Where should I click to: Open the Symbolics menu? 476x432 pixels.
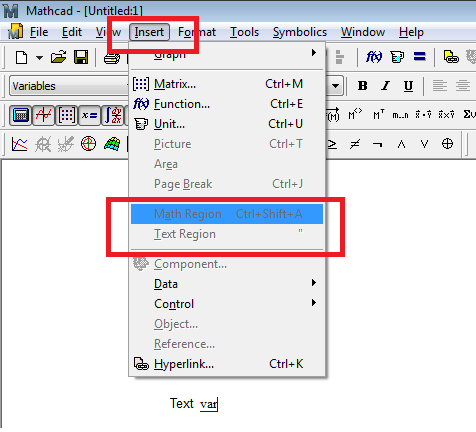[x=300, y=32]
